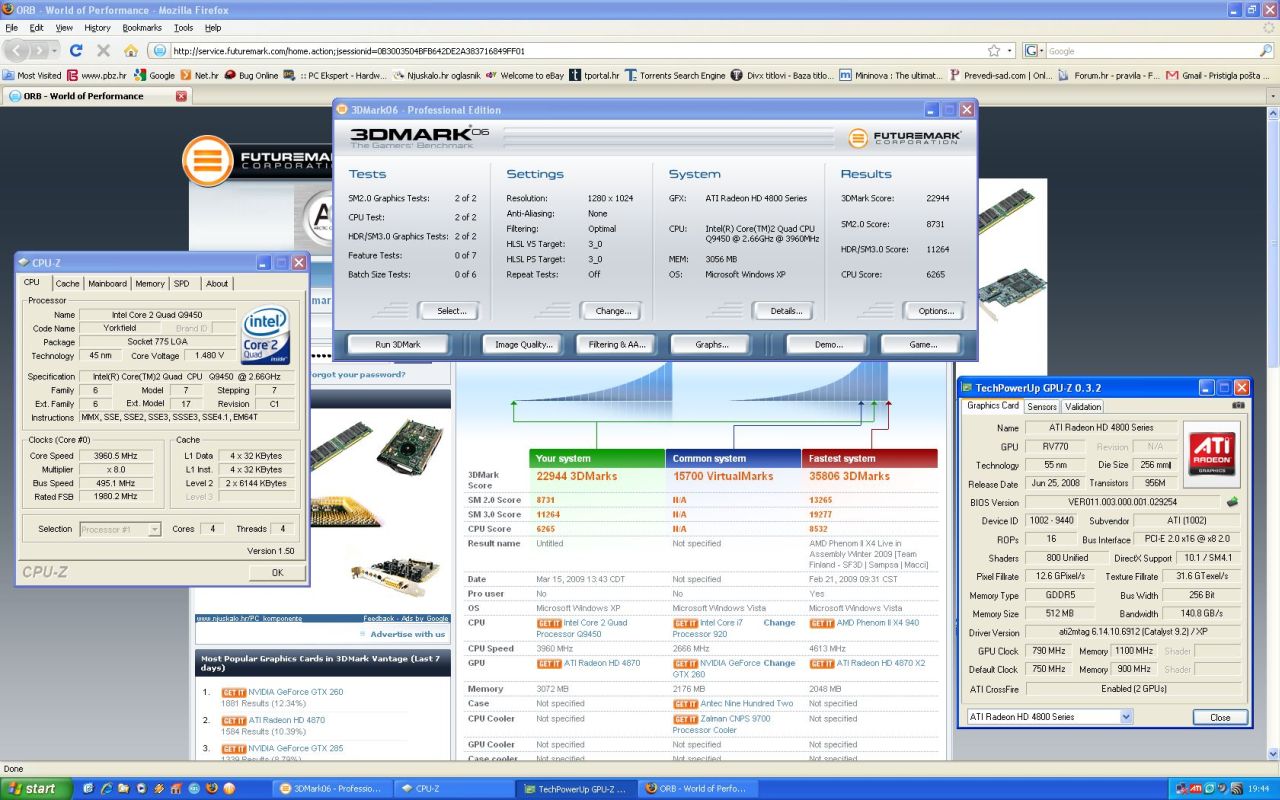
Task: Open the back/forward history dropdown arrow
Action: (x=56, y=50)
